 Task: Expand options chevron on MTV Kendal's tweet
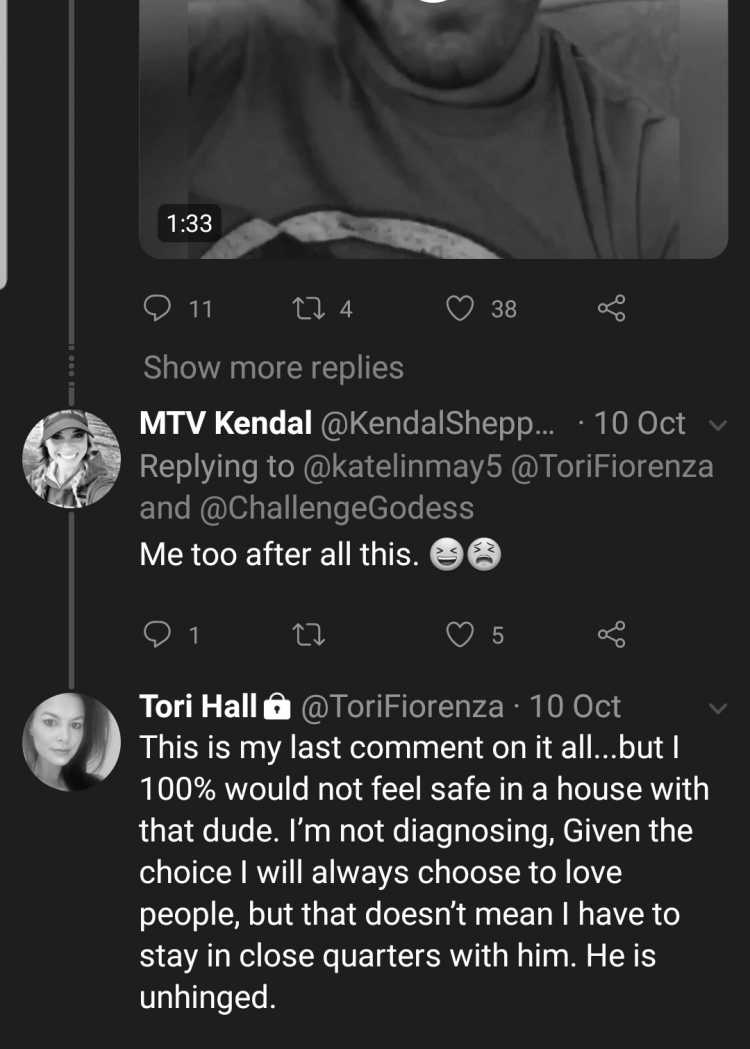[x=717, y=425]
